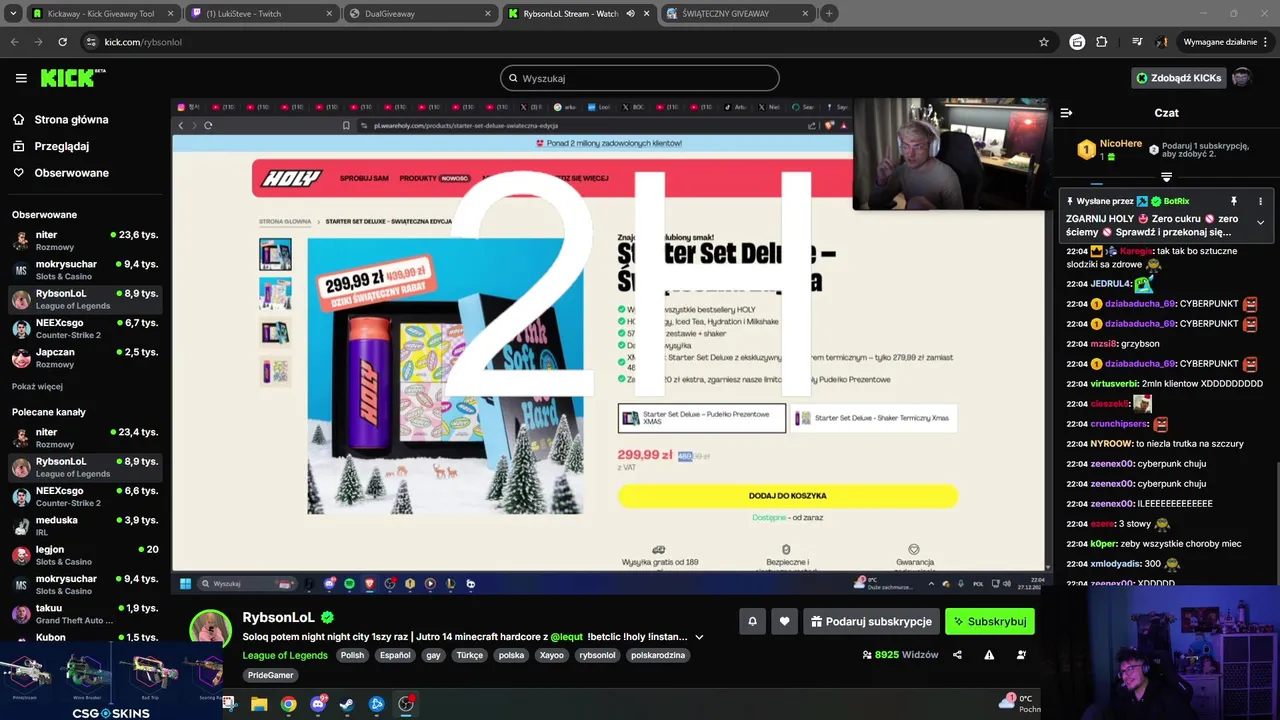Open niter channel in Obserwowane list
The image size is (1280, 720).
(x=85, y=241)
